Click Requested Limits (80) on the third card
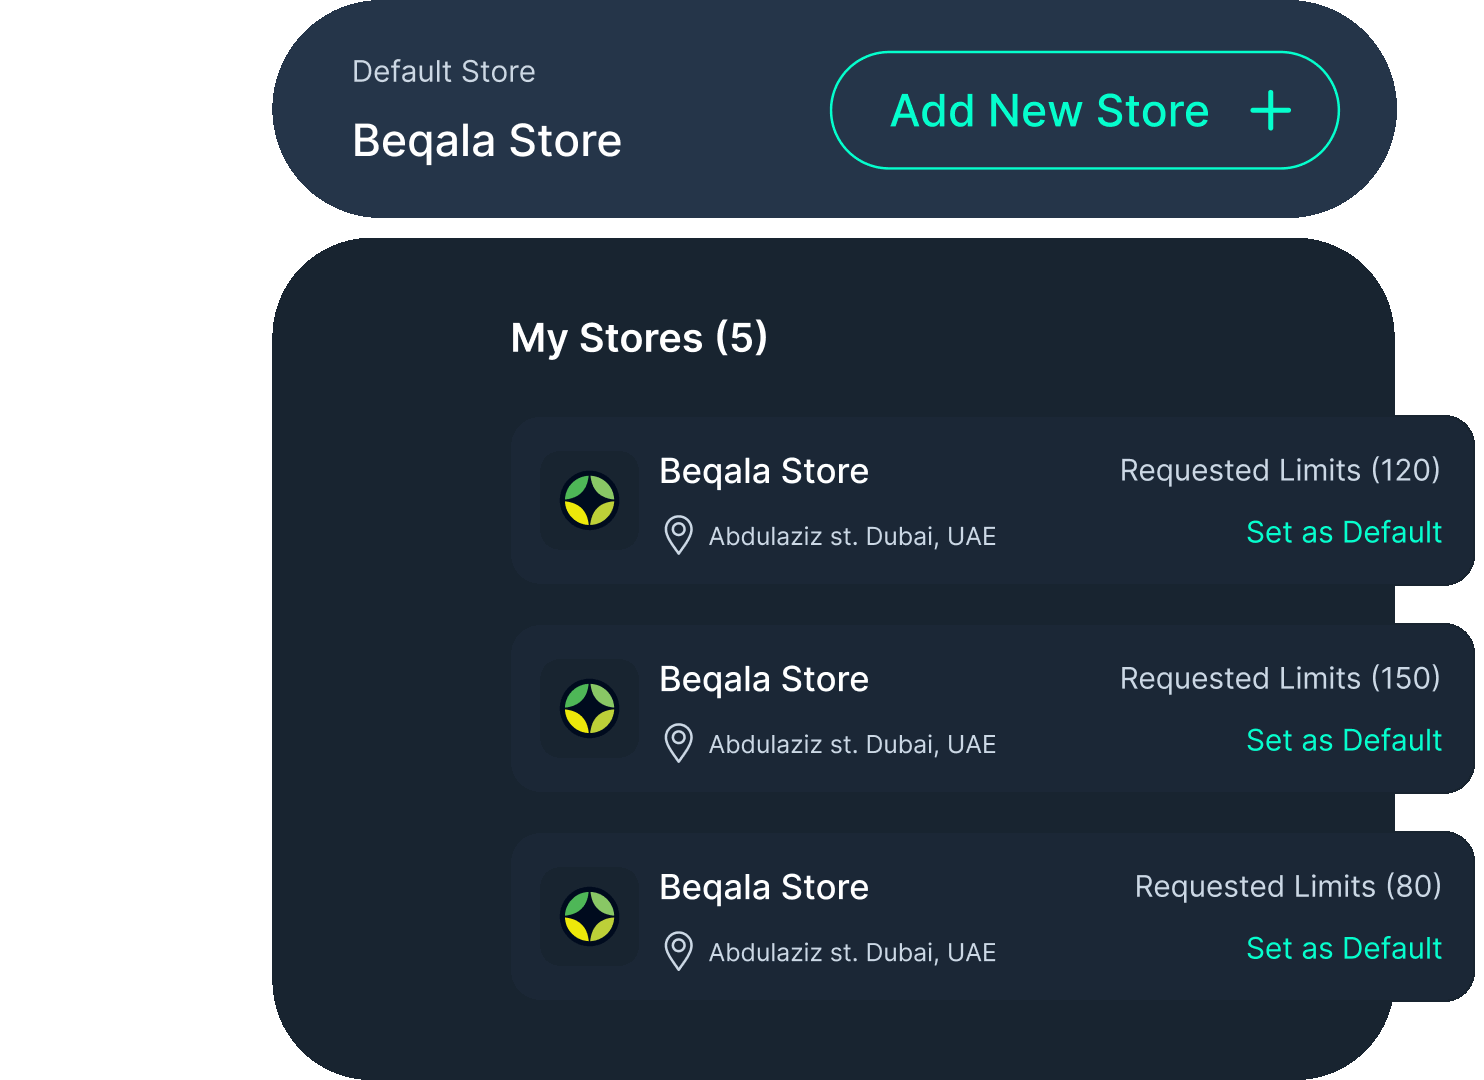Viewport: 1484px width, 1080px height. coord(1289,886)
